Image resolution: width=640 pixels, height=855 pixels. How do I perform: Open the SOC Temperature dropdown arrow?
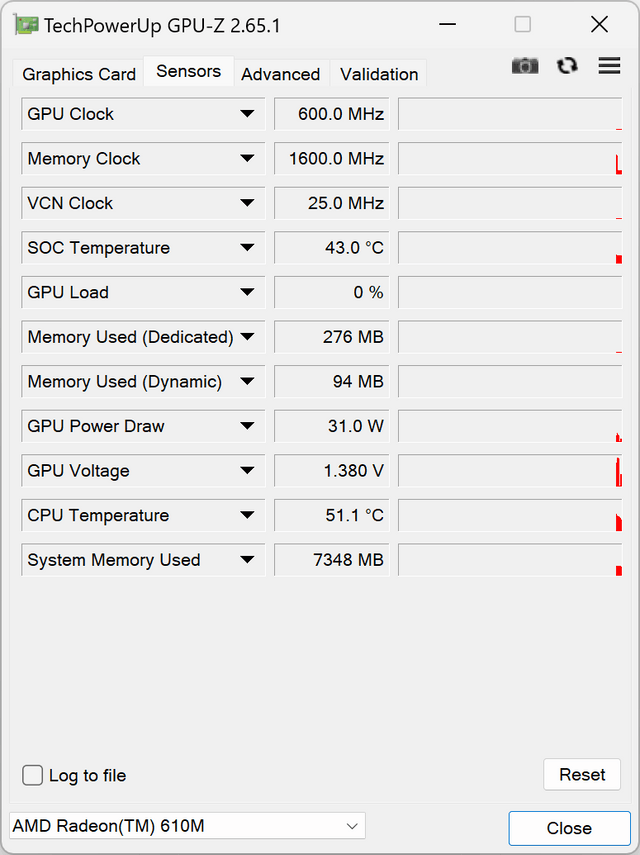247,248
